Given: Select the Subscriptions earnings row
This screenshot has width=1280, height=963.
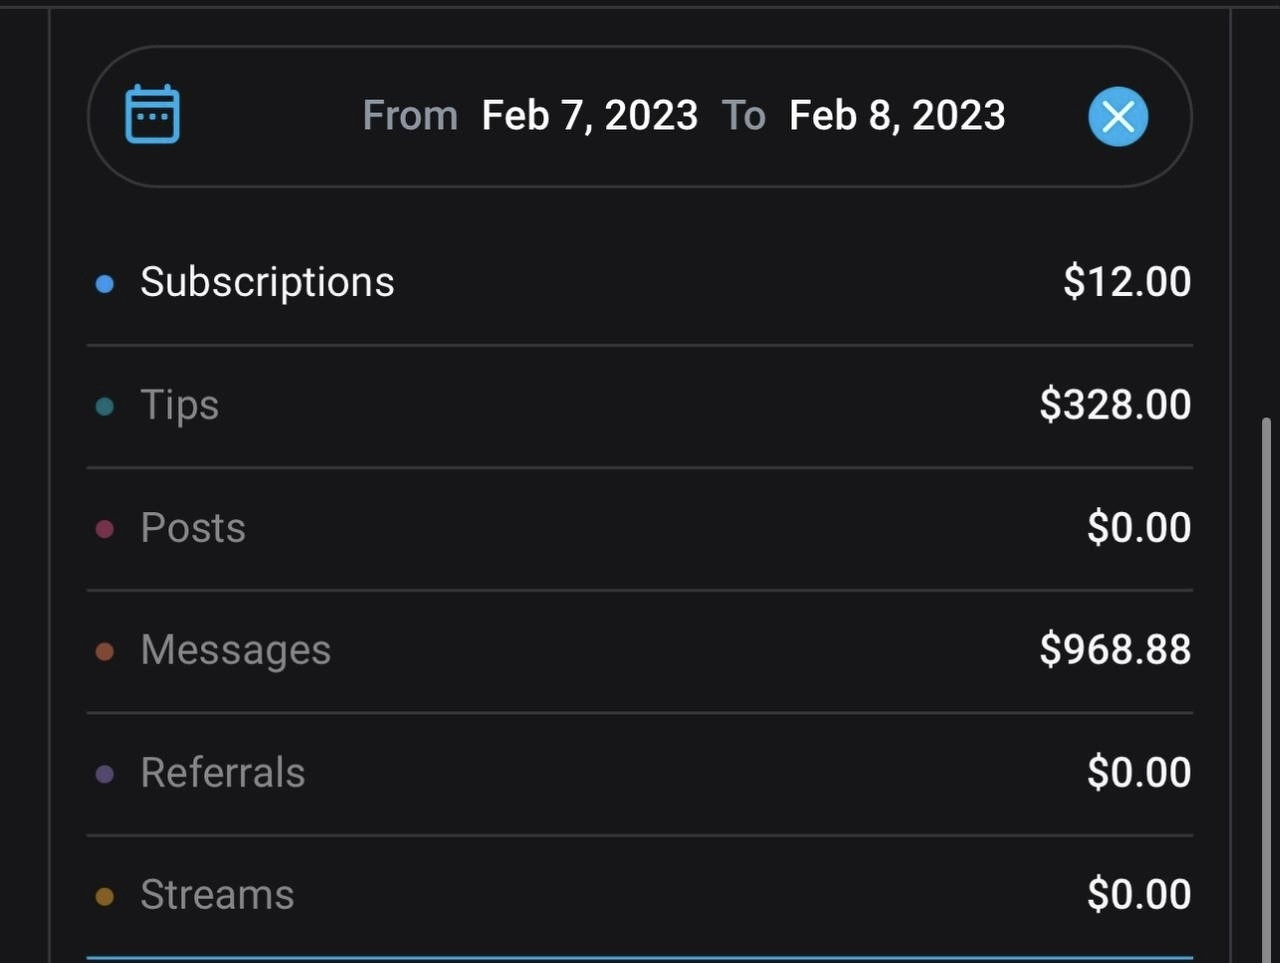Looking at the screenshot, I should tap(640, 283).
